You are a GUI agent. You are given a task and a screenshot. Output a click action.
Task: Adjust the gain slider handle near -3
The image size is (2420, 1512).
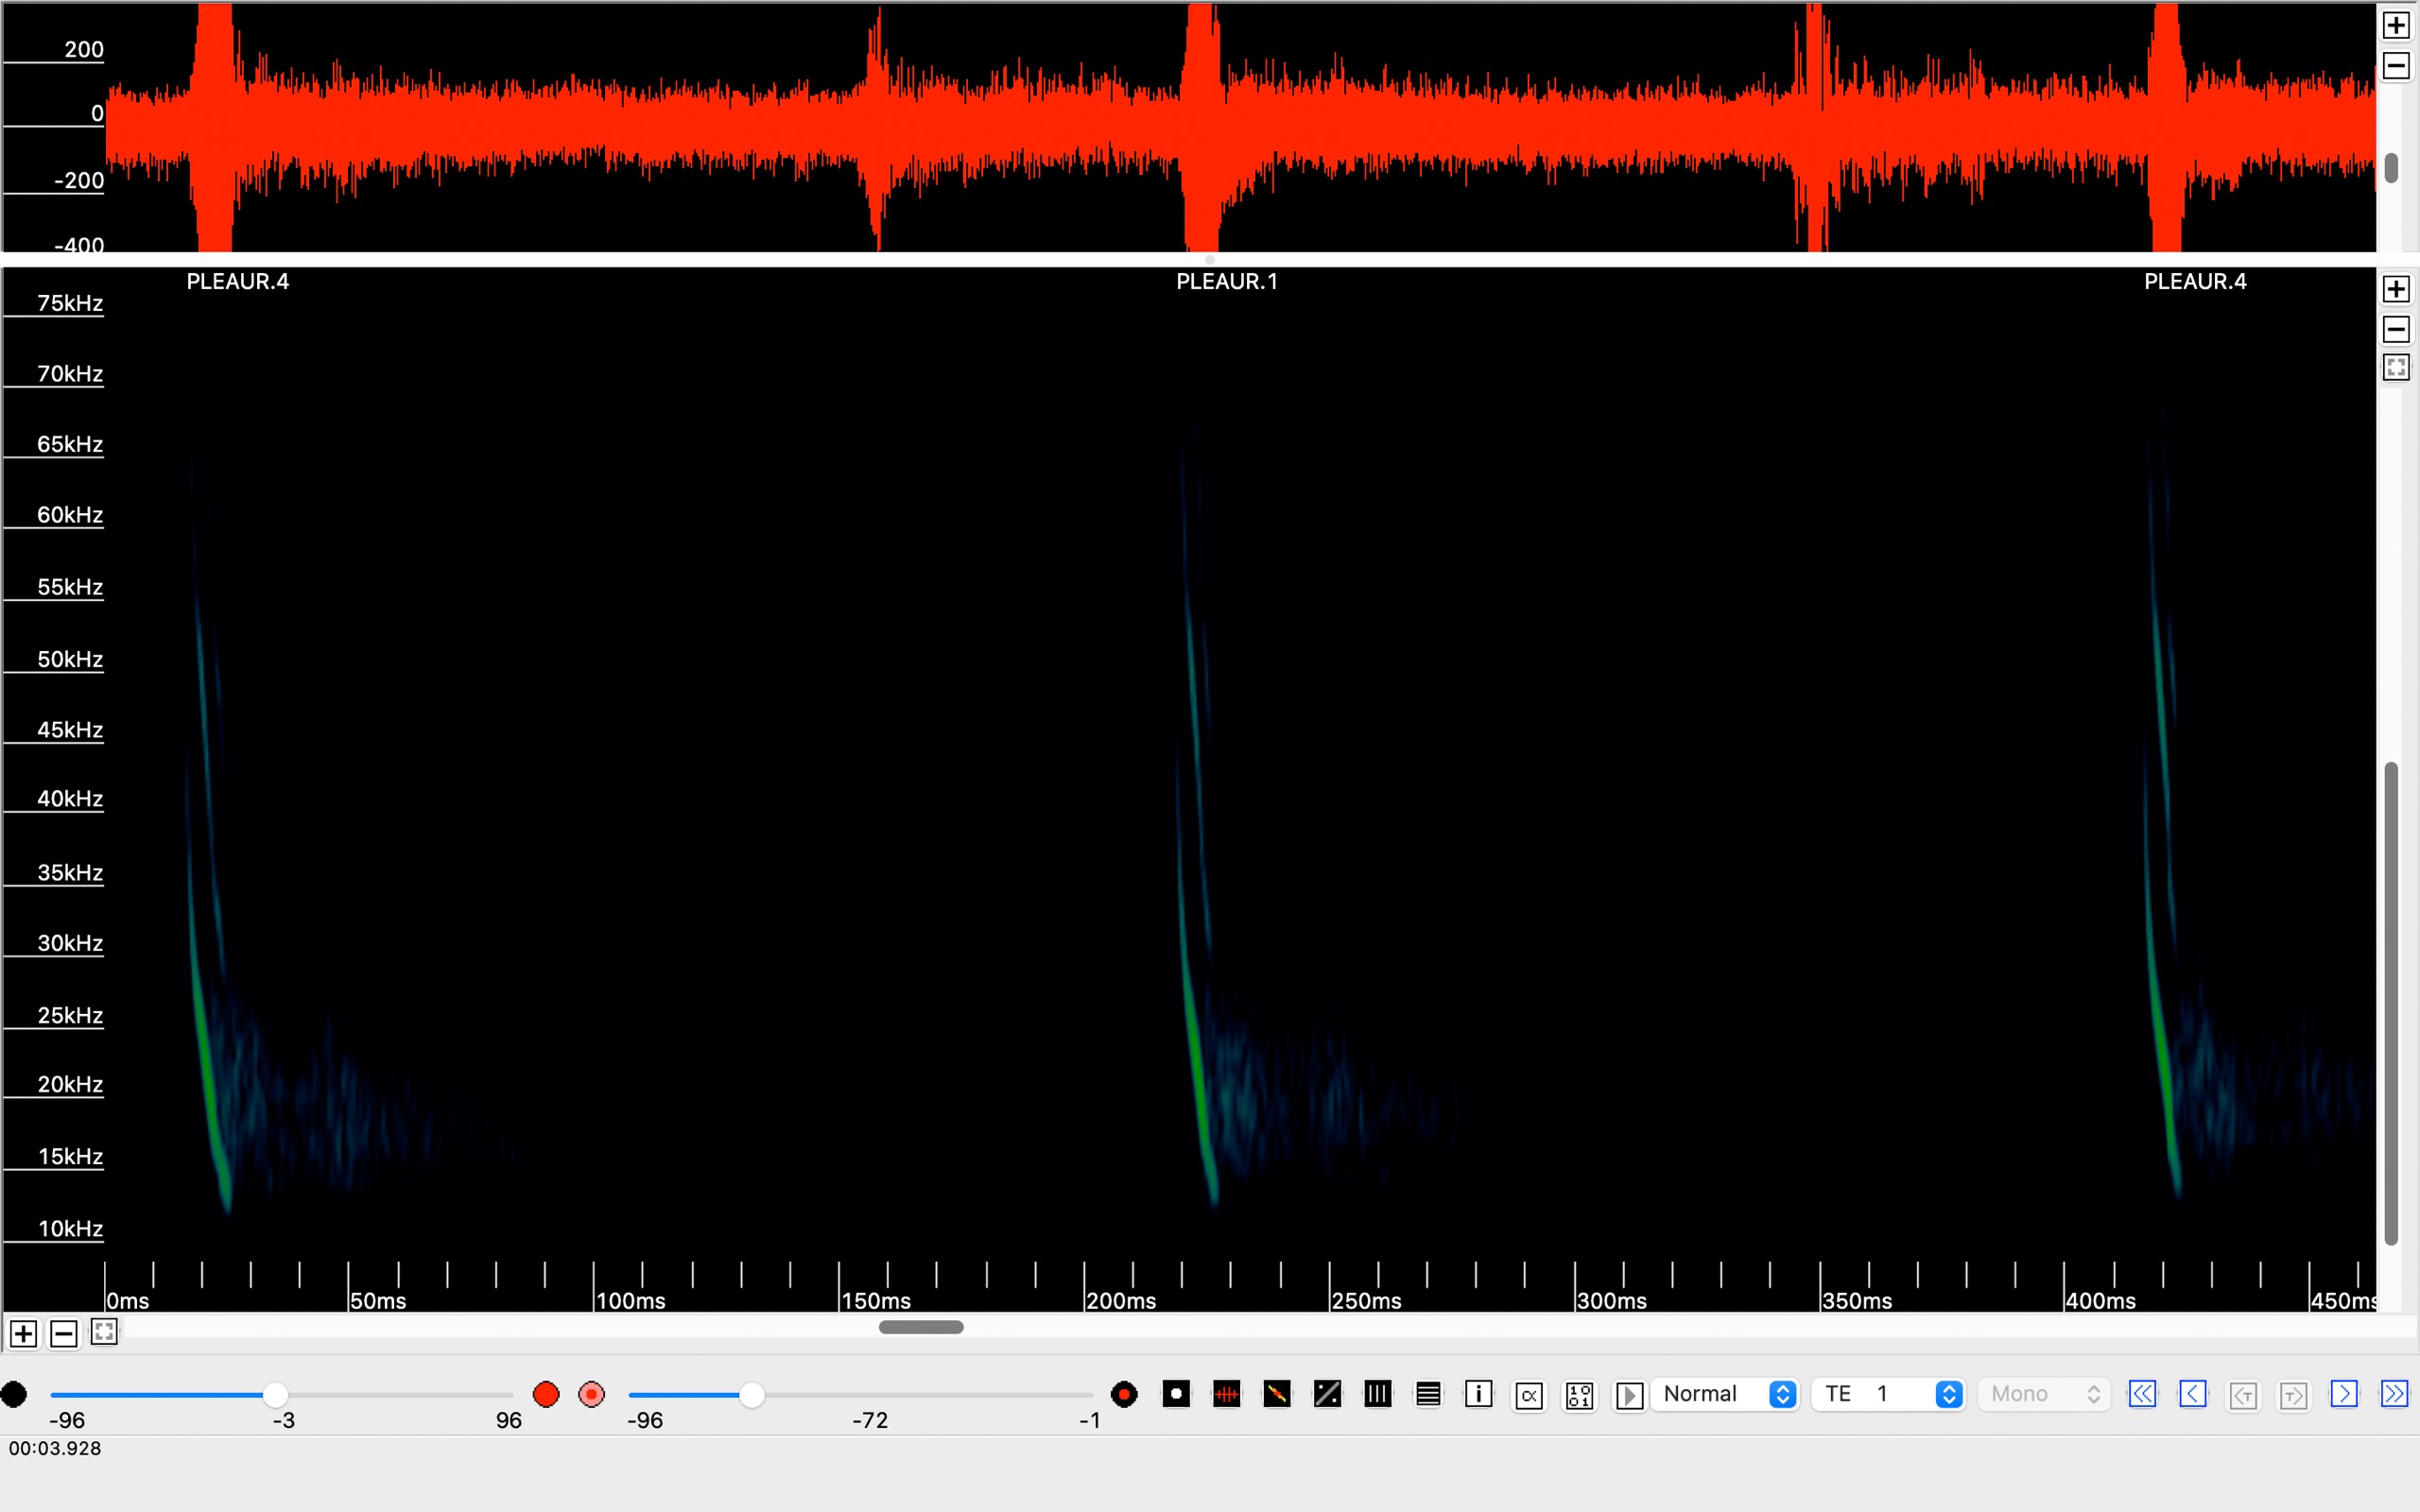[276, 1394]
